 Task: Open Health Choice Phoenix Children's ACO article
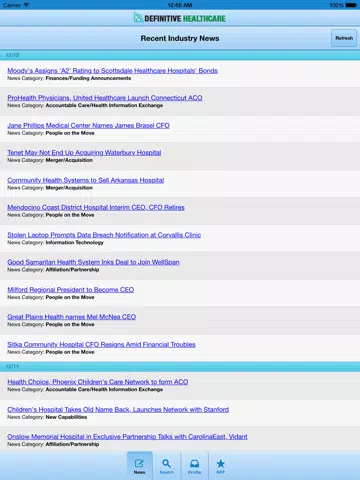(x=98, y=382)
